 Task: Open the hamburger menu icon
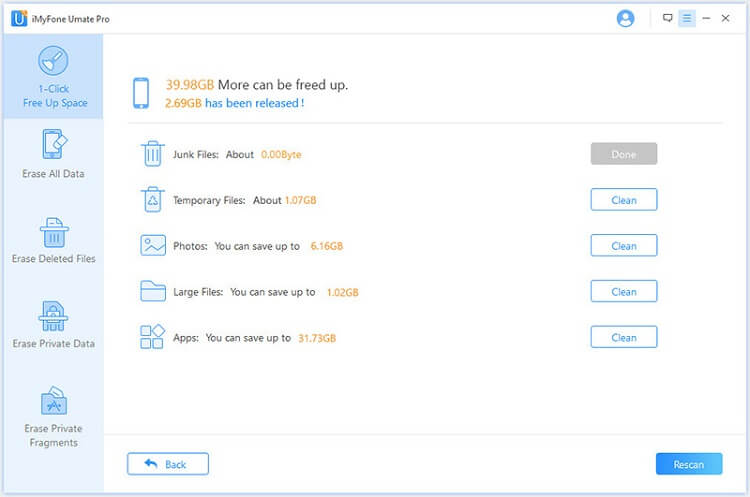coord(687,18)
